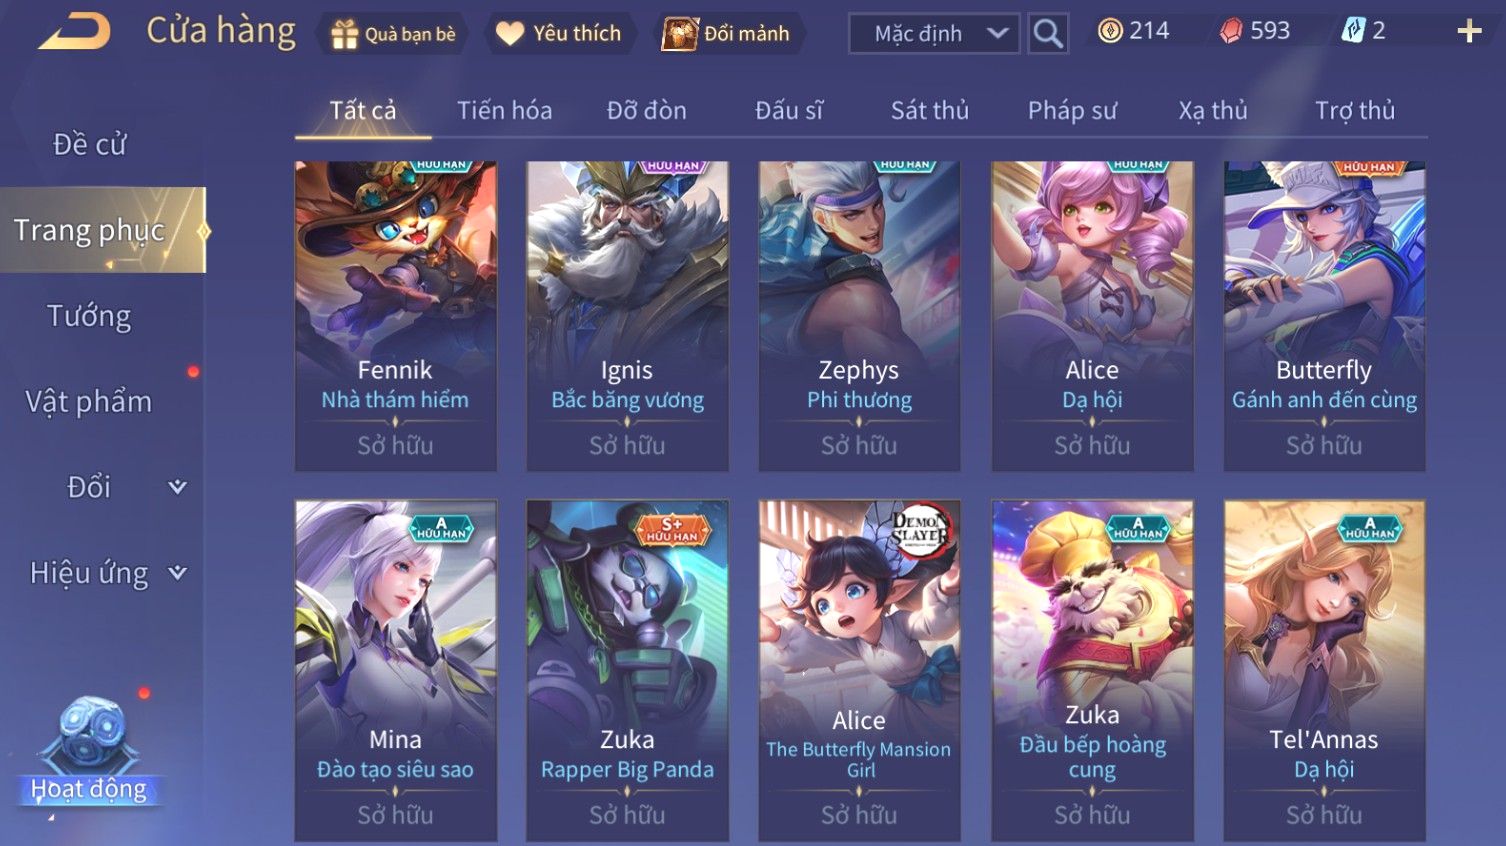The width and height of the screenshot is (1506, 846).
Task: Open Yêu thích favorites heart
Action: point(559,34)
